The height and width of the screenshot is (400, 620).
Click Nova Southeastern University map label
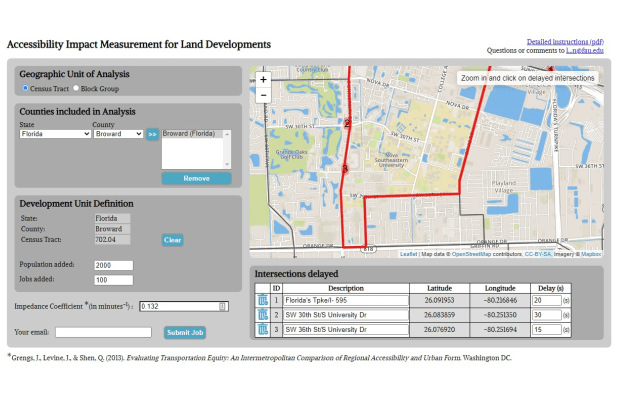click(391, 160)
